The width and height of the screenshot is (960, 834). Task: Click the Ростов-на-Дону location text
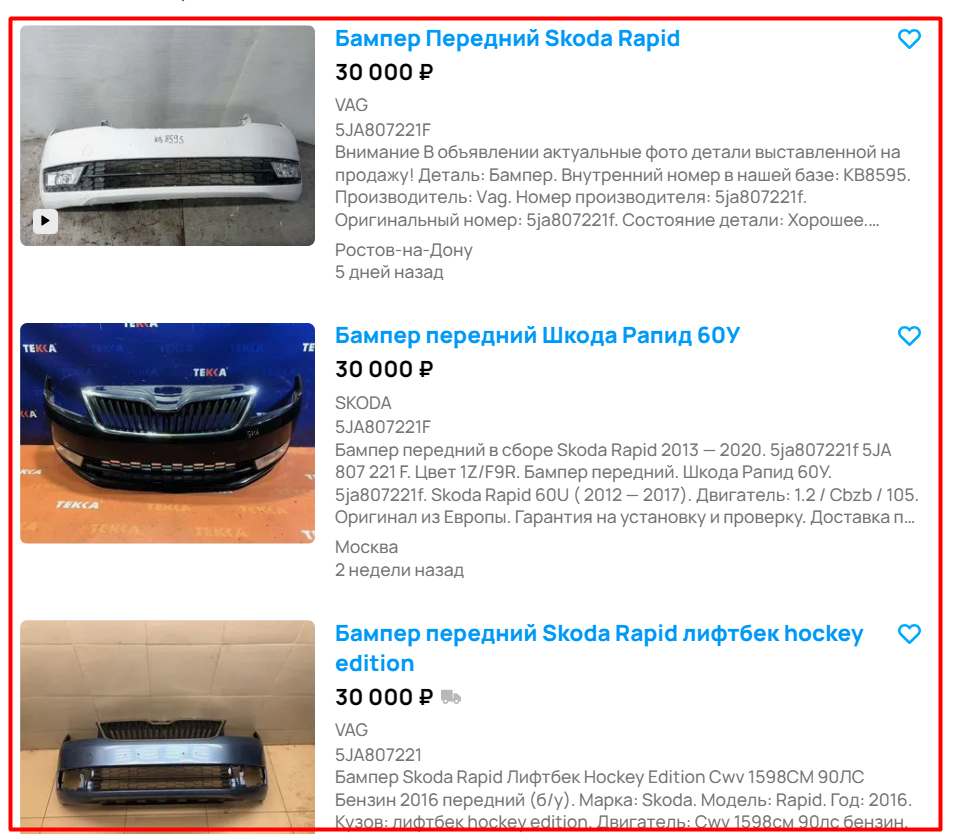point(403,250)
